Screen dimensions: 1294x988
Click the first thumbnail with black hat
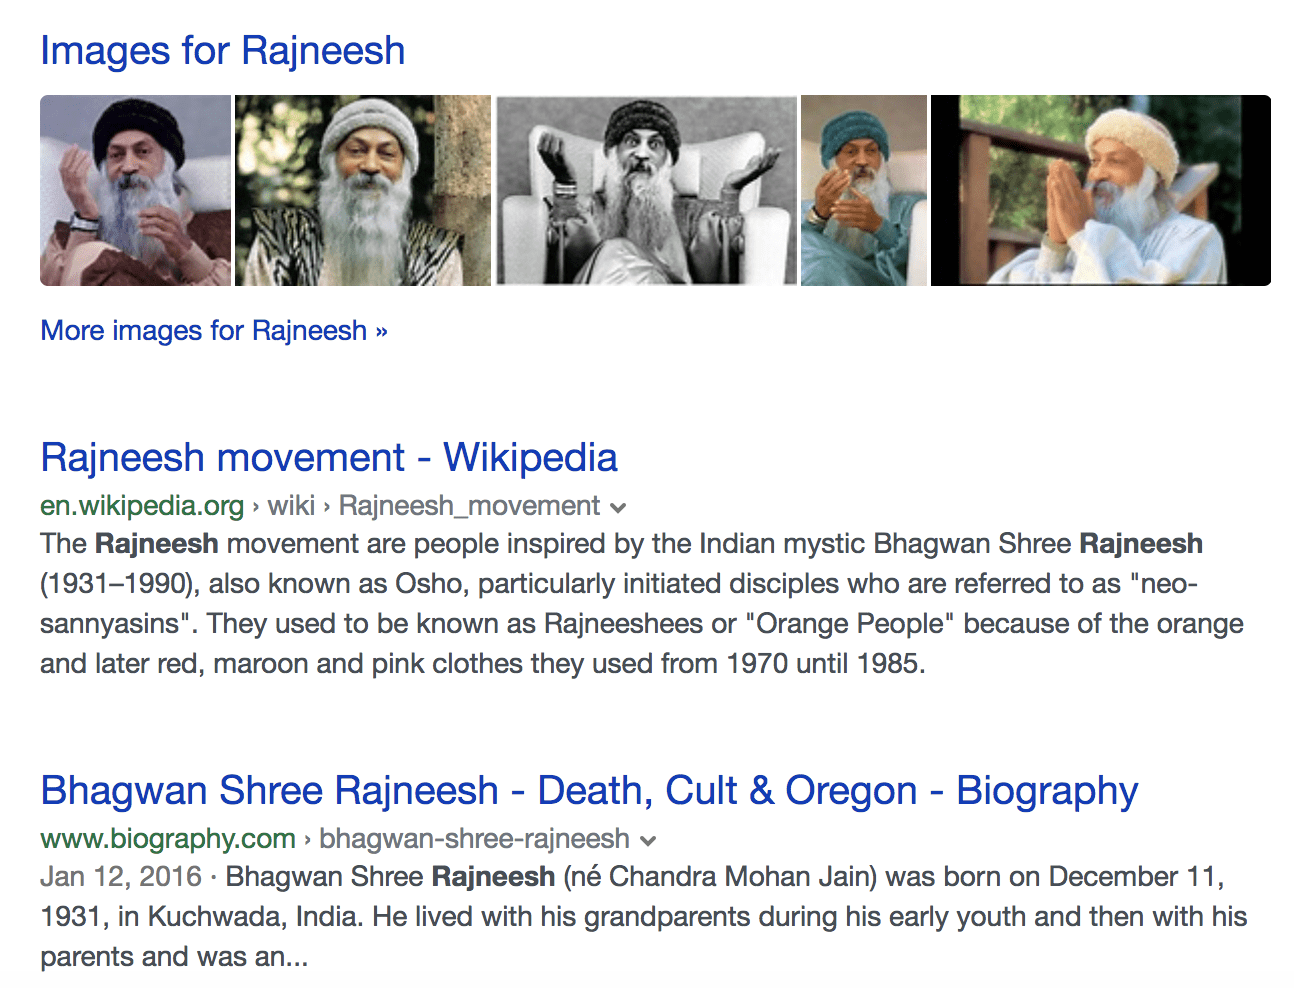135,190
